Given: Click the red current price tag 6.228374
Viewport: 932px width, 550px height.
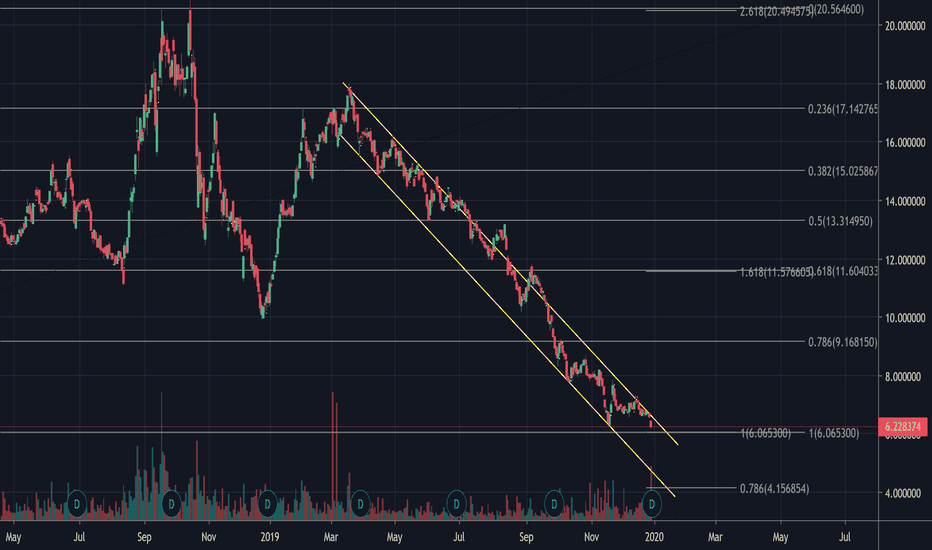Looking at the screenshot, I should (903, 426).
